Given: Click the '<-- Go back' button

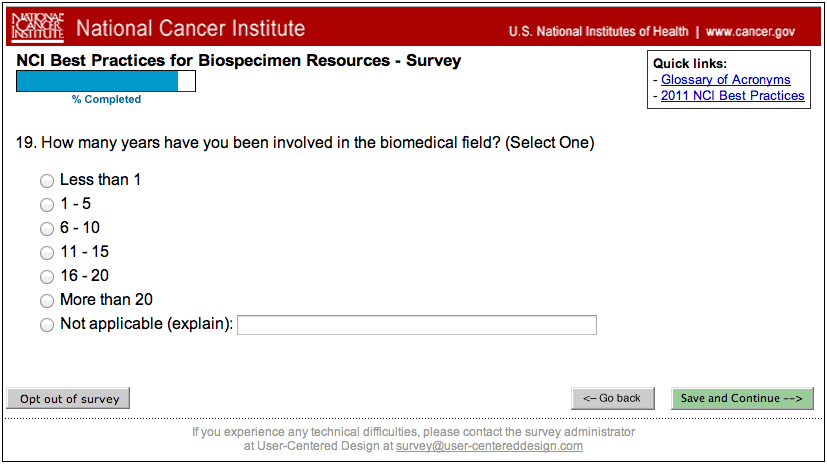Looking at the screenshot, I should [x=612, y=398].
